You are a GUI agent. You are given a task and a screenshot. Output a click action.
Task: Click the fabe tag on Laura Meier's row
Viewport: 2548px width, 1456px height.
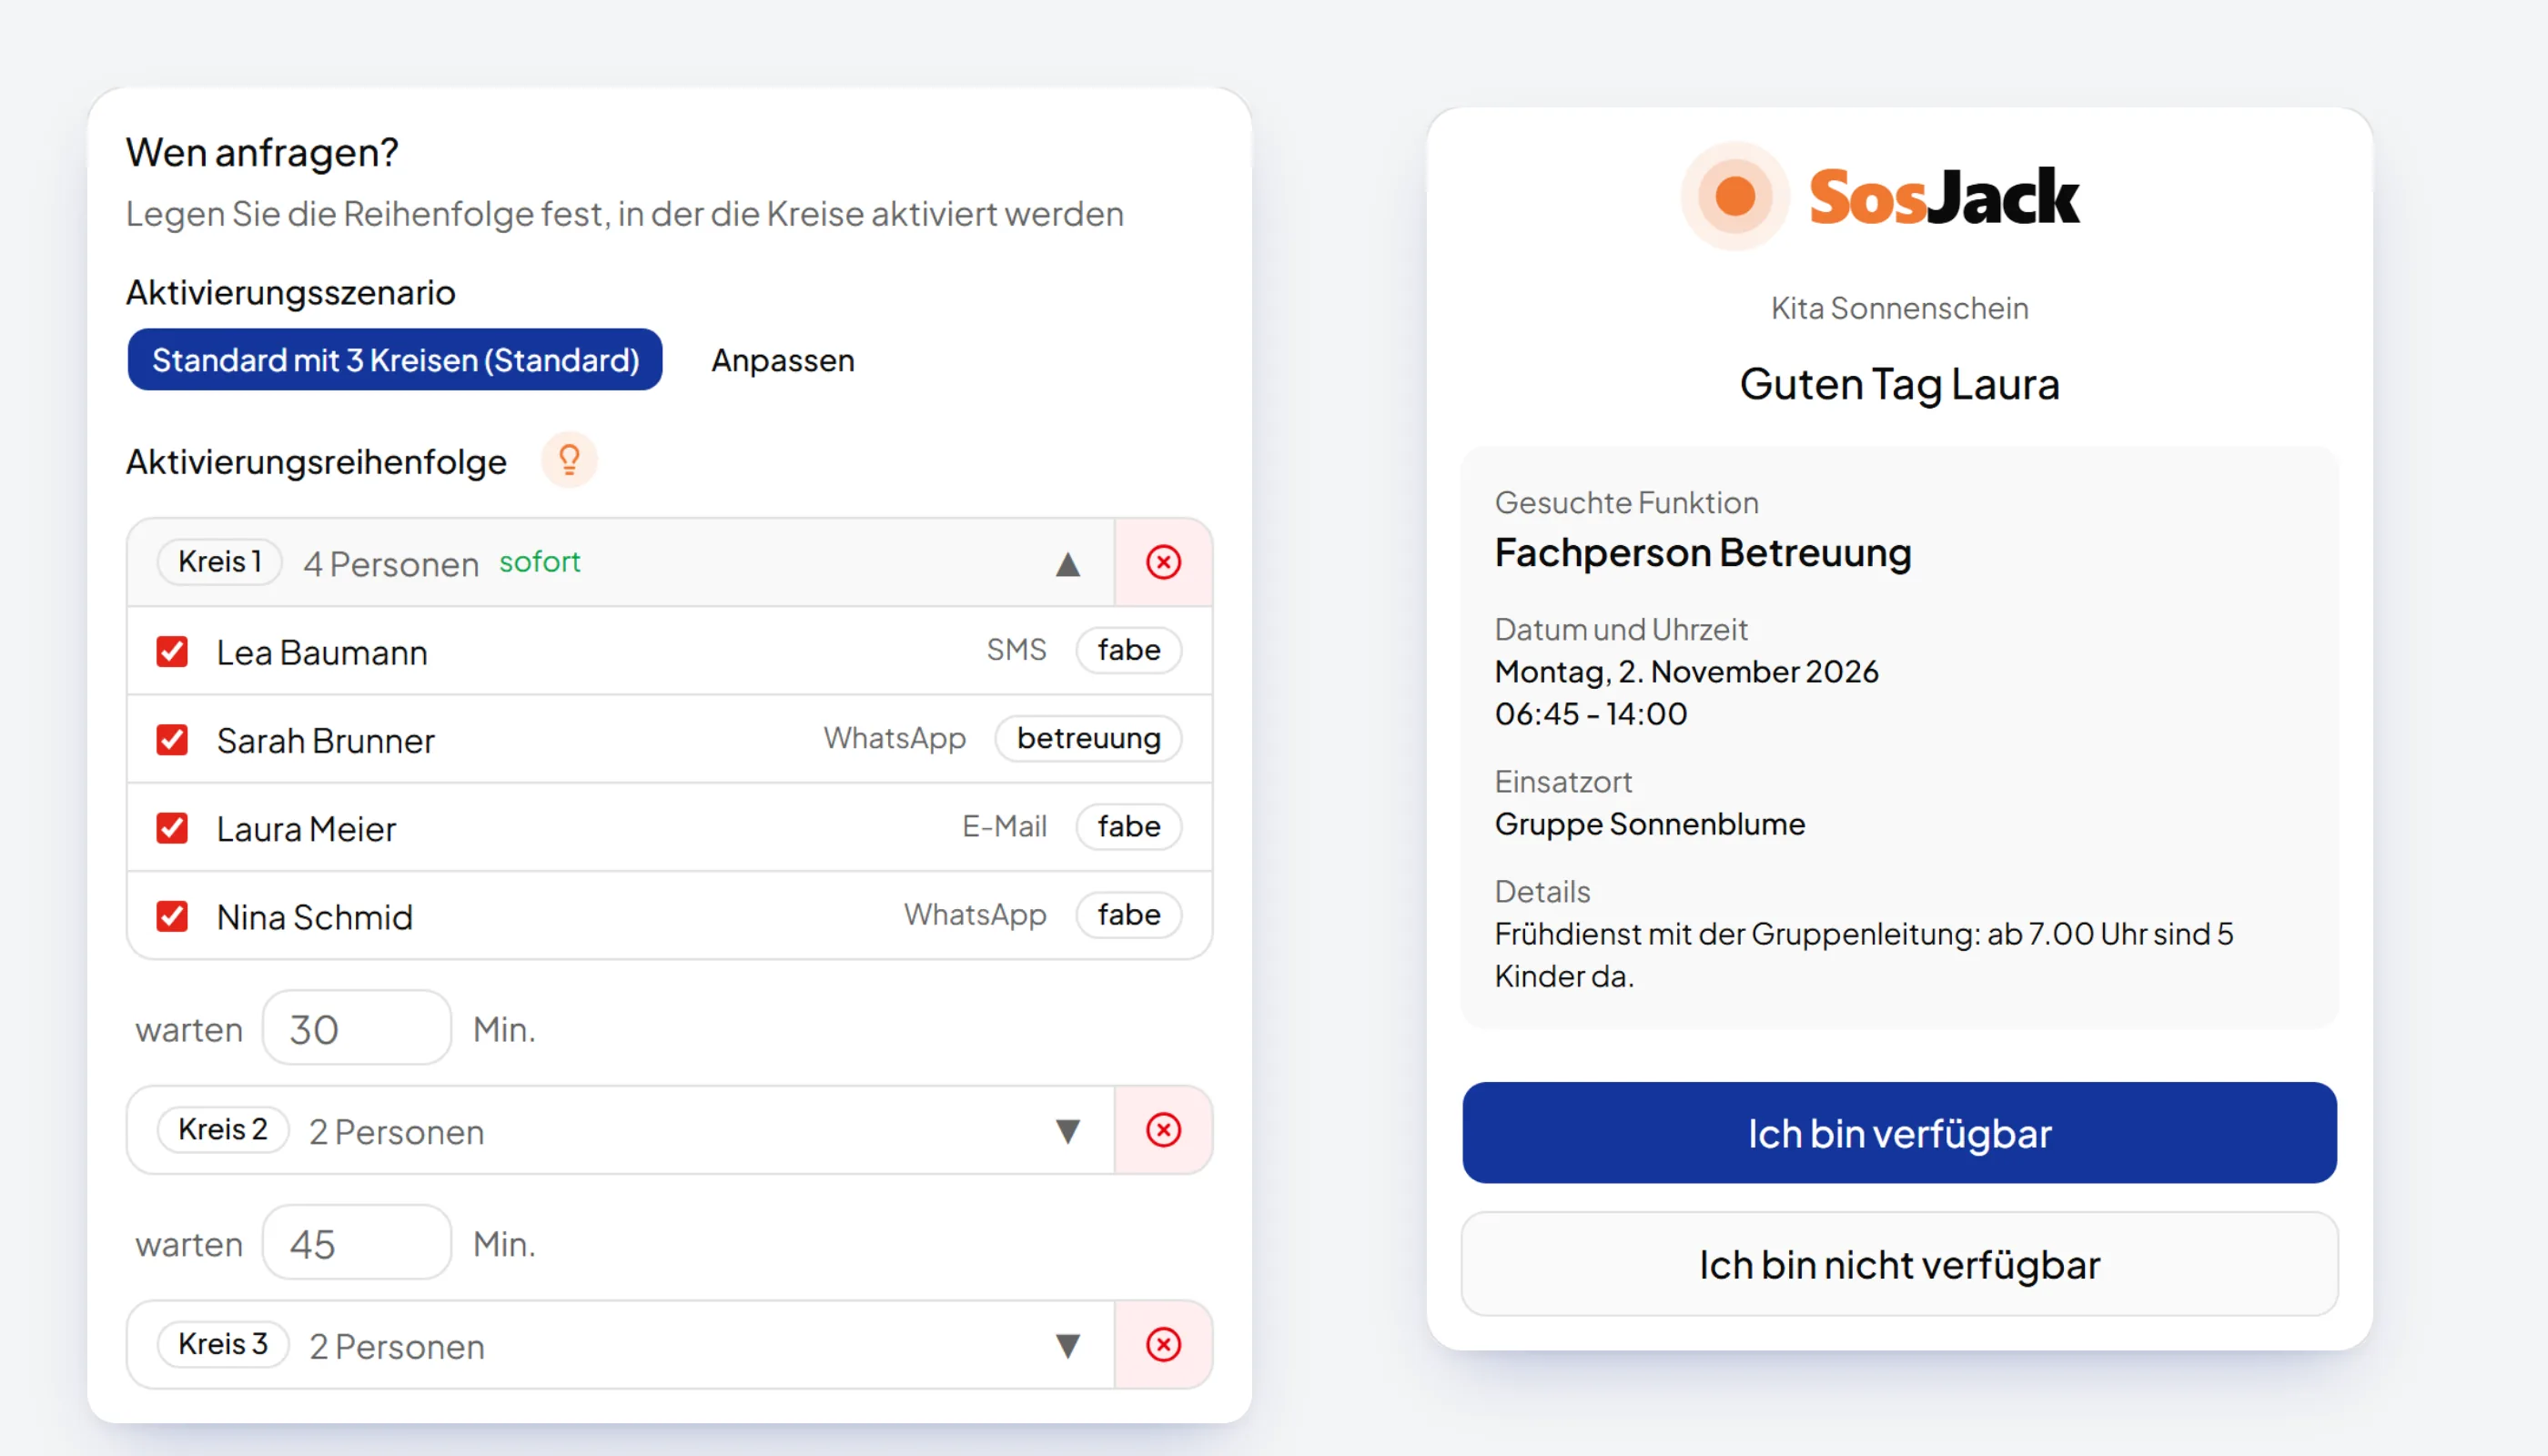(1129, 826)
